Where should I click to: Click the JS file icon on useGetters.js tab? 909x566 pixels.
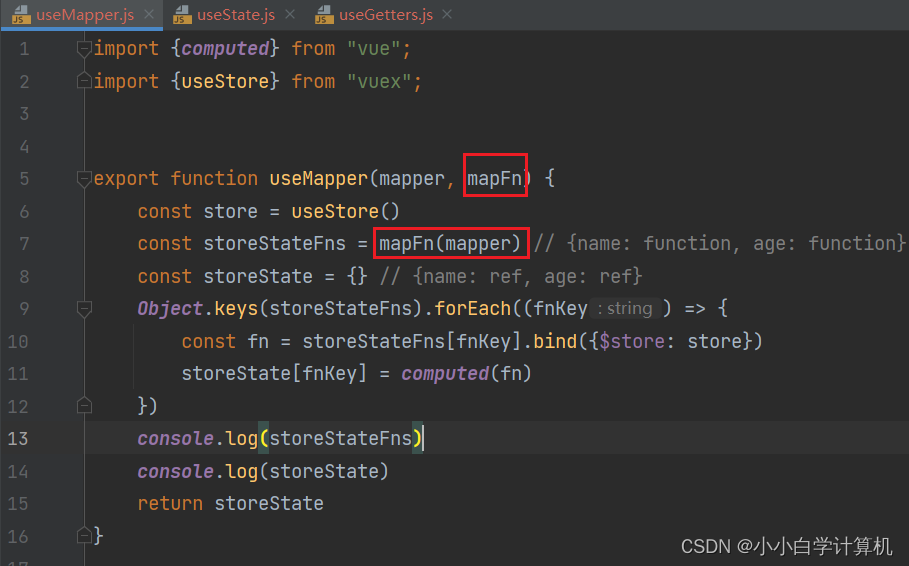click(x=324, y=14)
